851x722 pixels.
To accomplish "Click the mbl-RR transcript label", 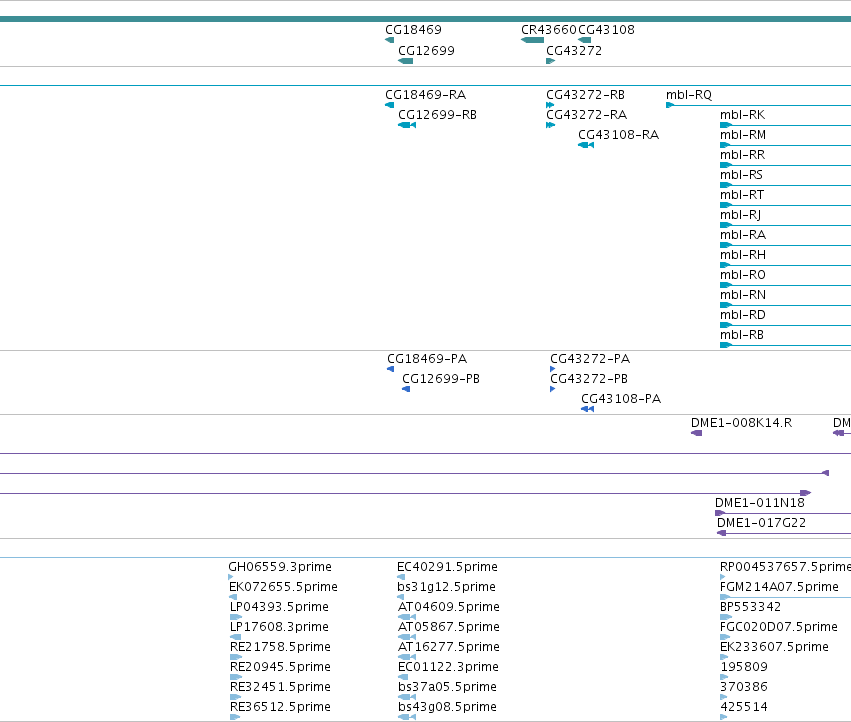I will [x=742, y=155].
